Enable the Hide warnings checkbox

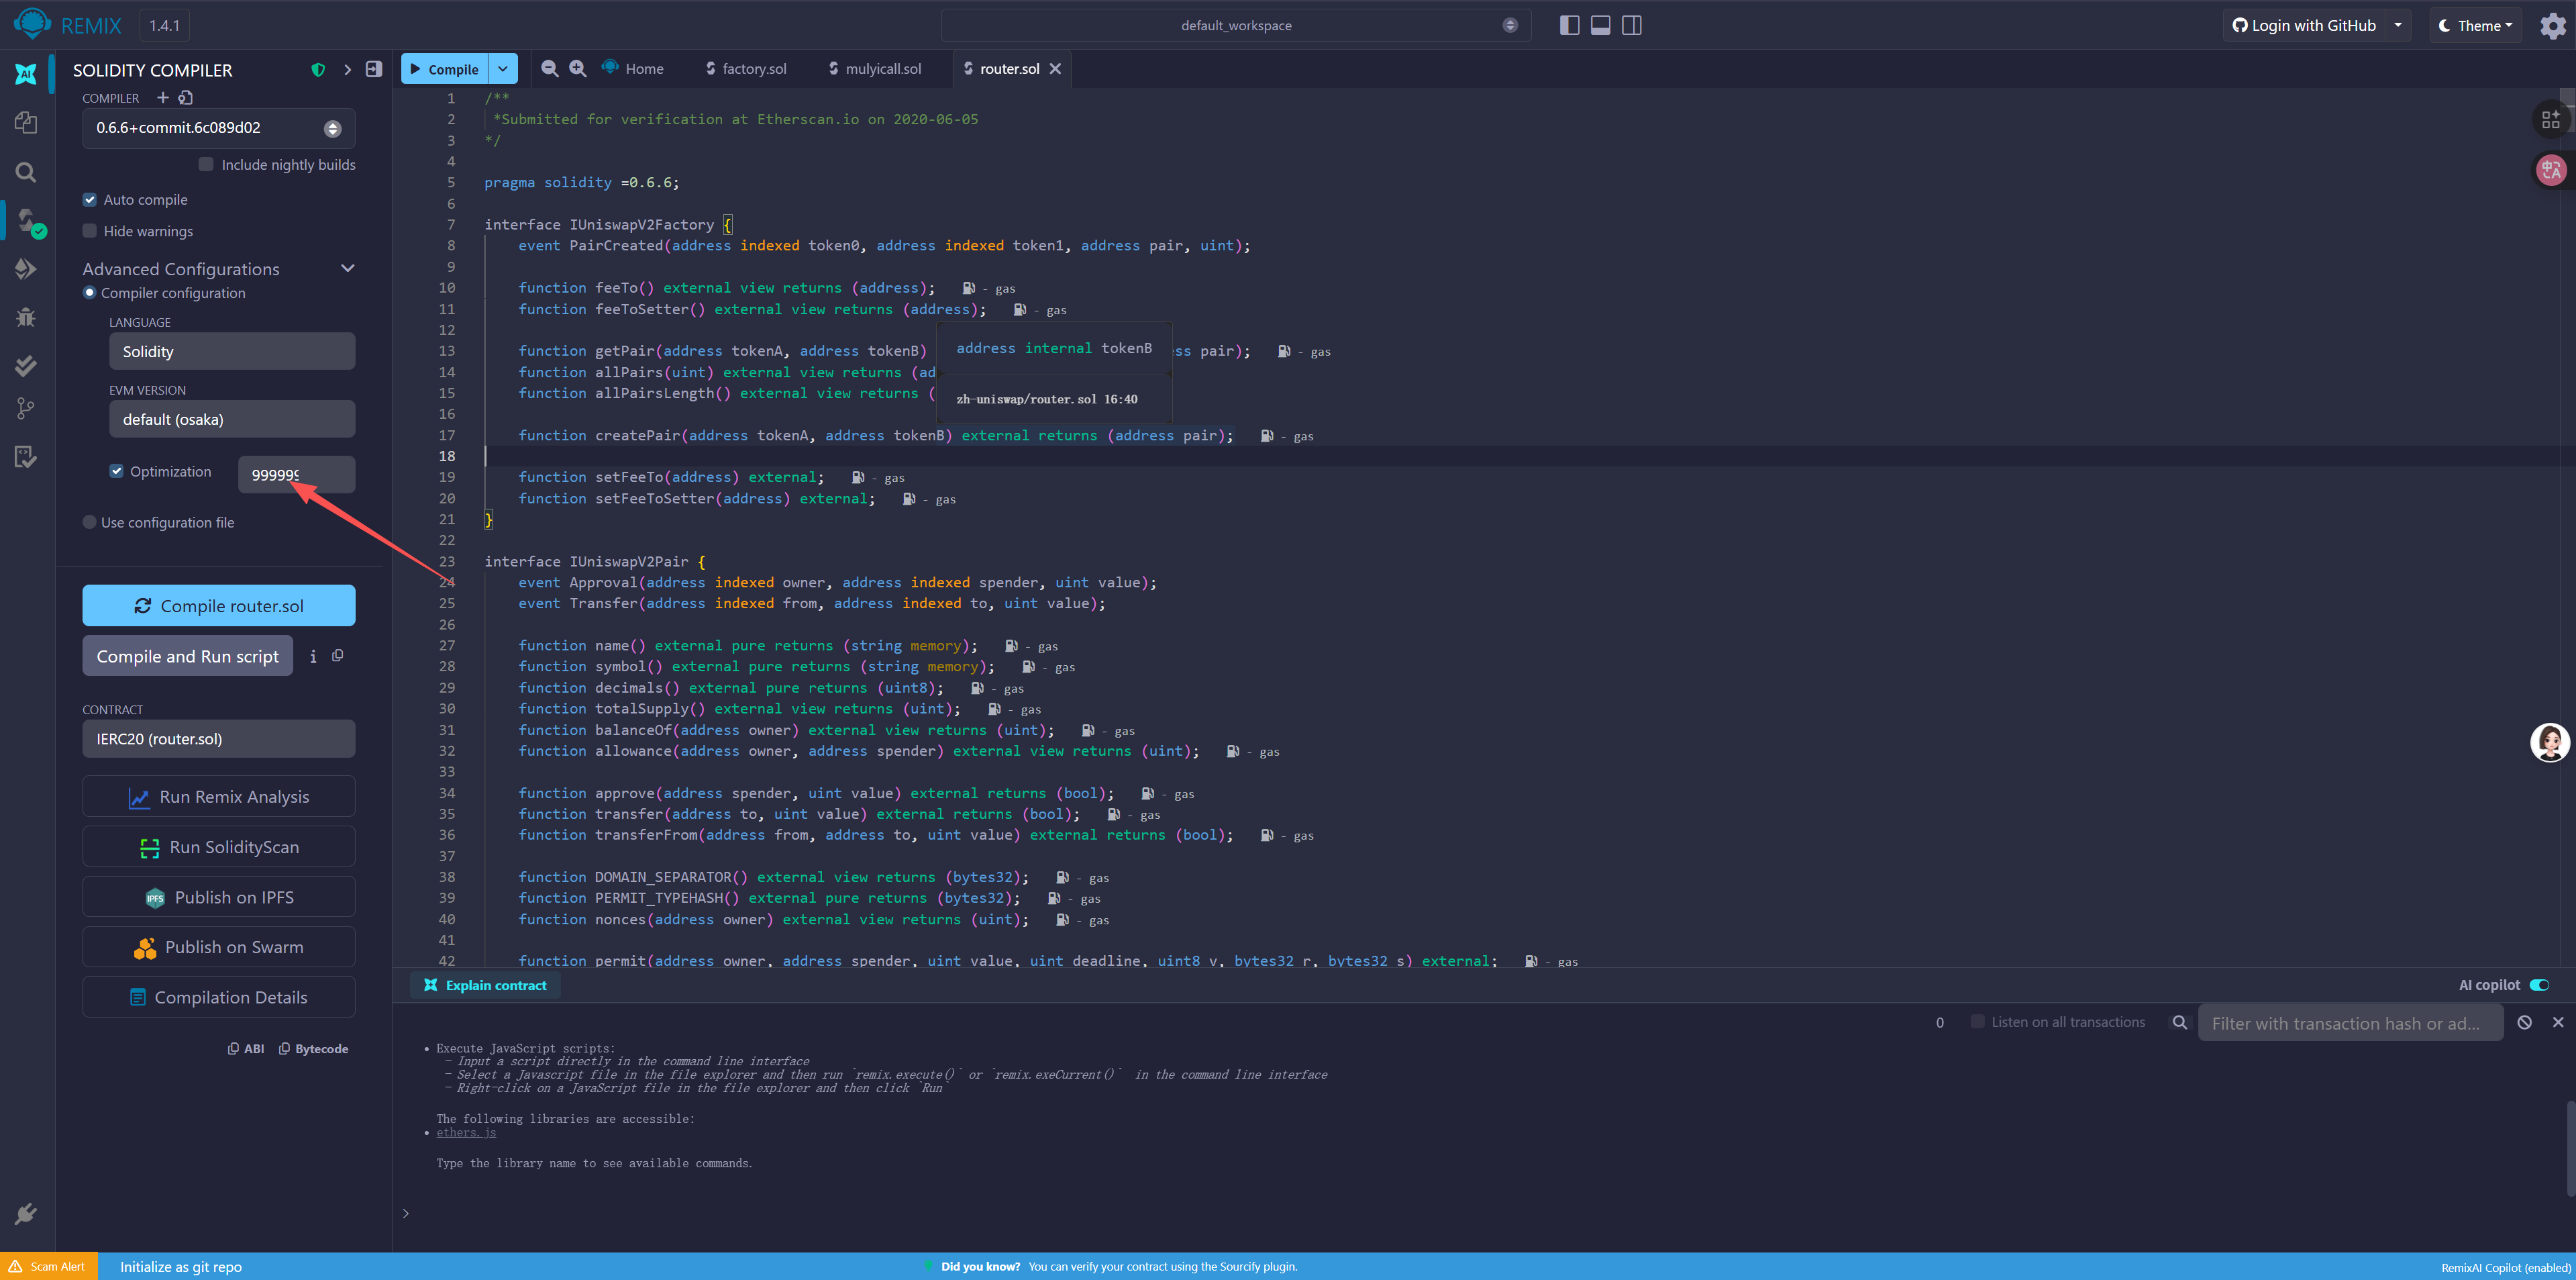click(x=90, y=231)
